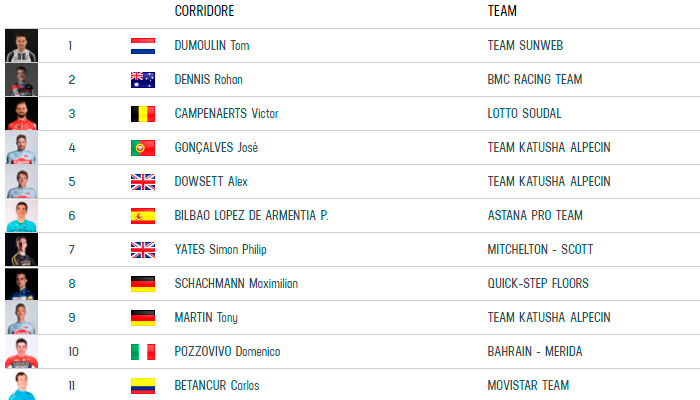Open Tom Dumoulin's rider photo
This screenshot has height=400, width=700.
[x=21, y=46]
